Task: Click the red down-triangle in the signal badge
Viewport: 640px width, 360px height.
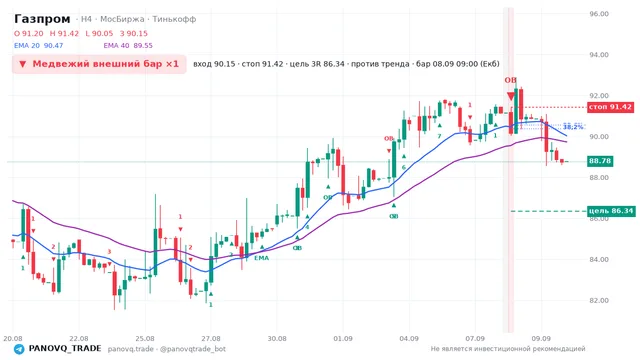Action: pos(23,64)
